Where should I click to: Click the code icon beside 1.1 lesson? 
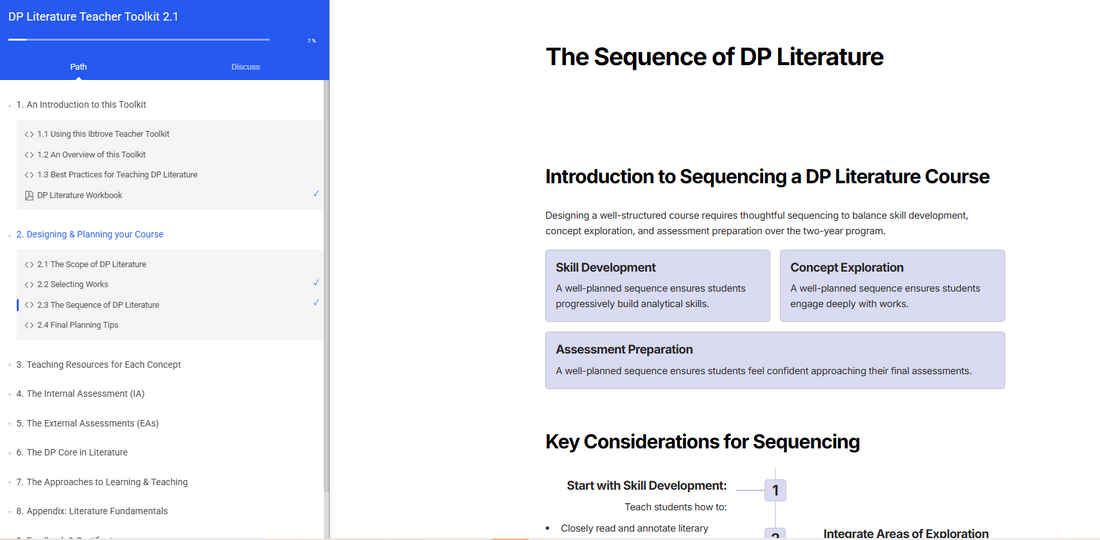coord(29,134)
